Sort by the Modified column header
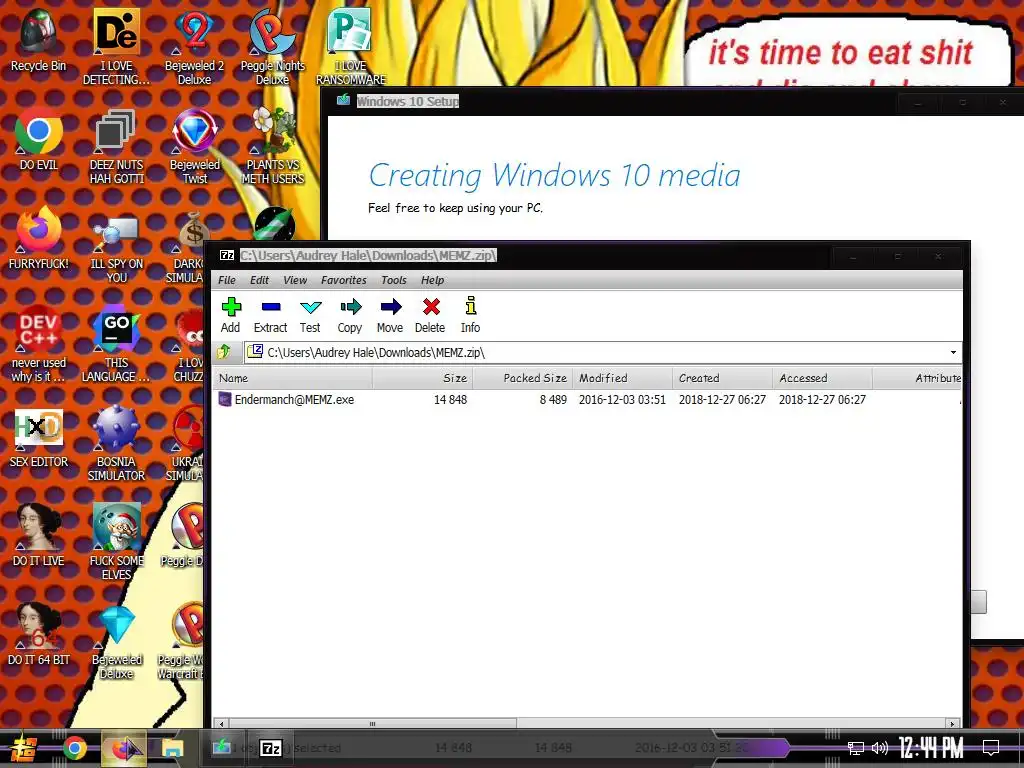 pyautogui.click(x=622, y=378)
